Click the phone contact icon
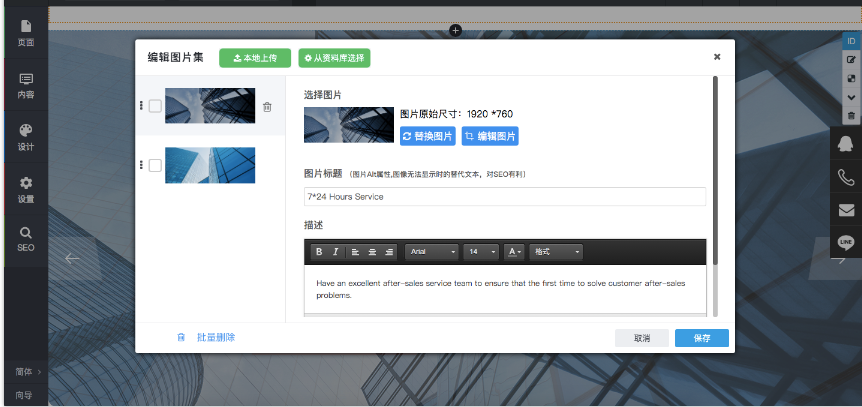 (845, 177)
